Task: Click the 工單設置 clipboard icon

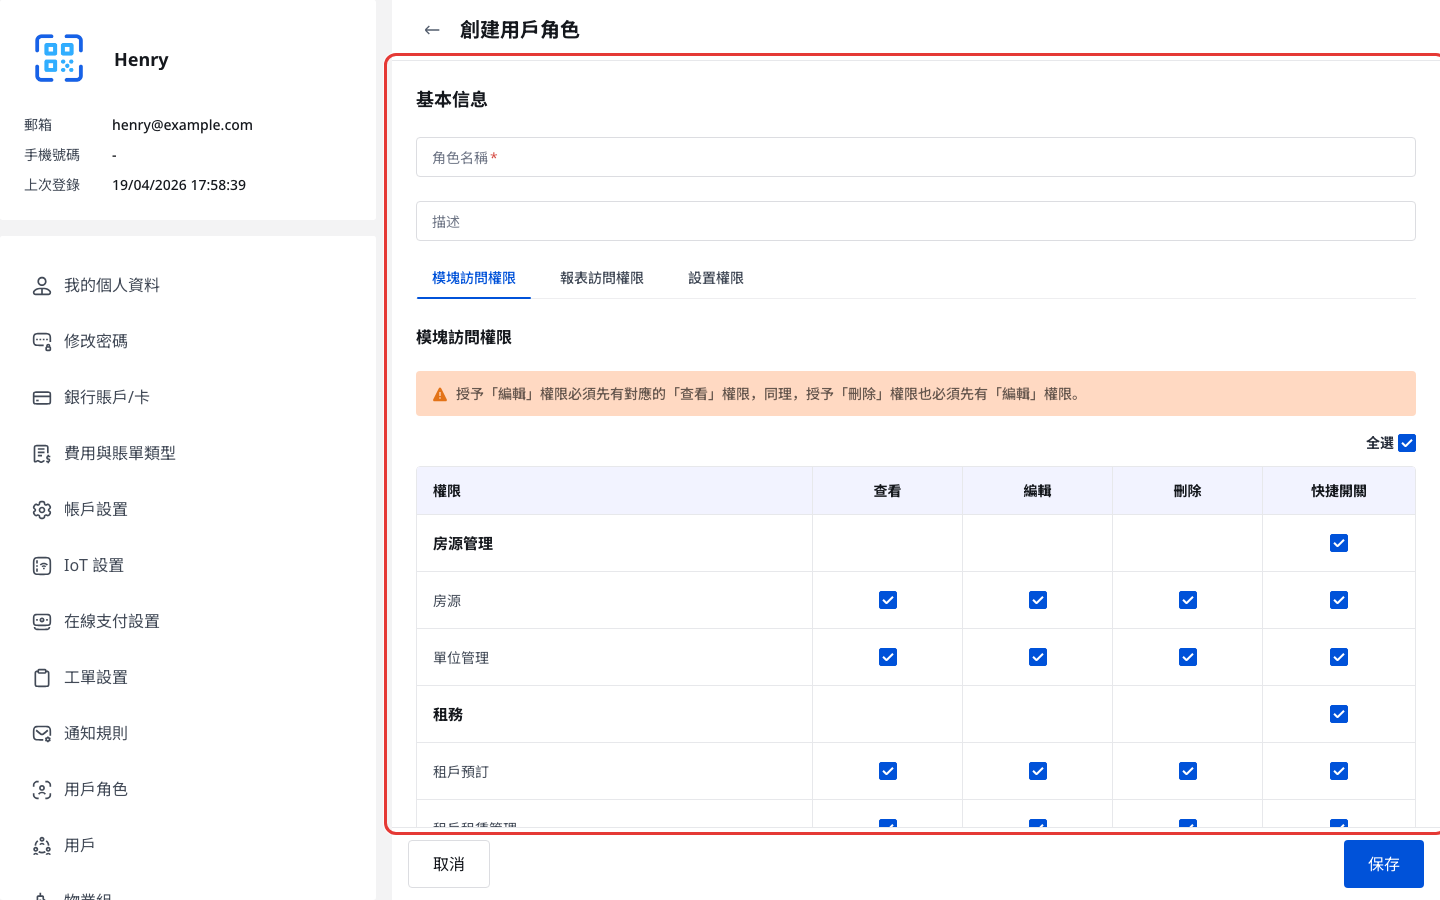Action: point(42,678)
